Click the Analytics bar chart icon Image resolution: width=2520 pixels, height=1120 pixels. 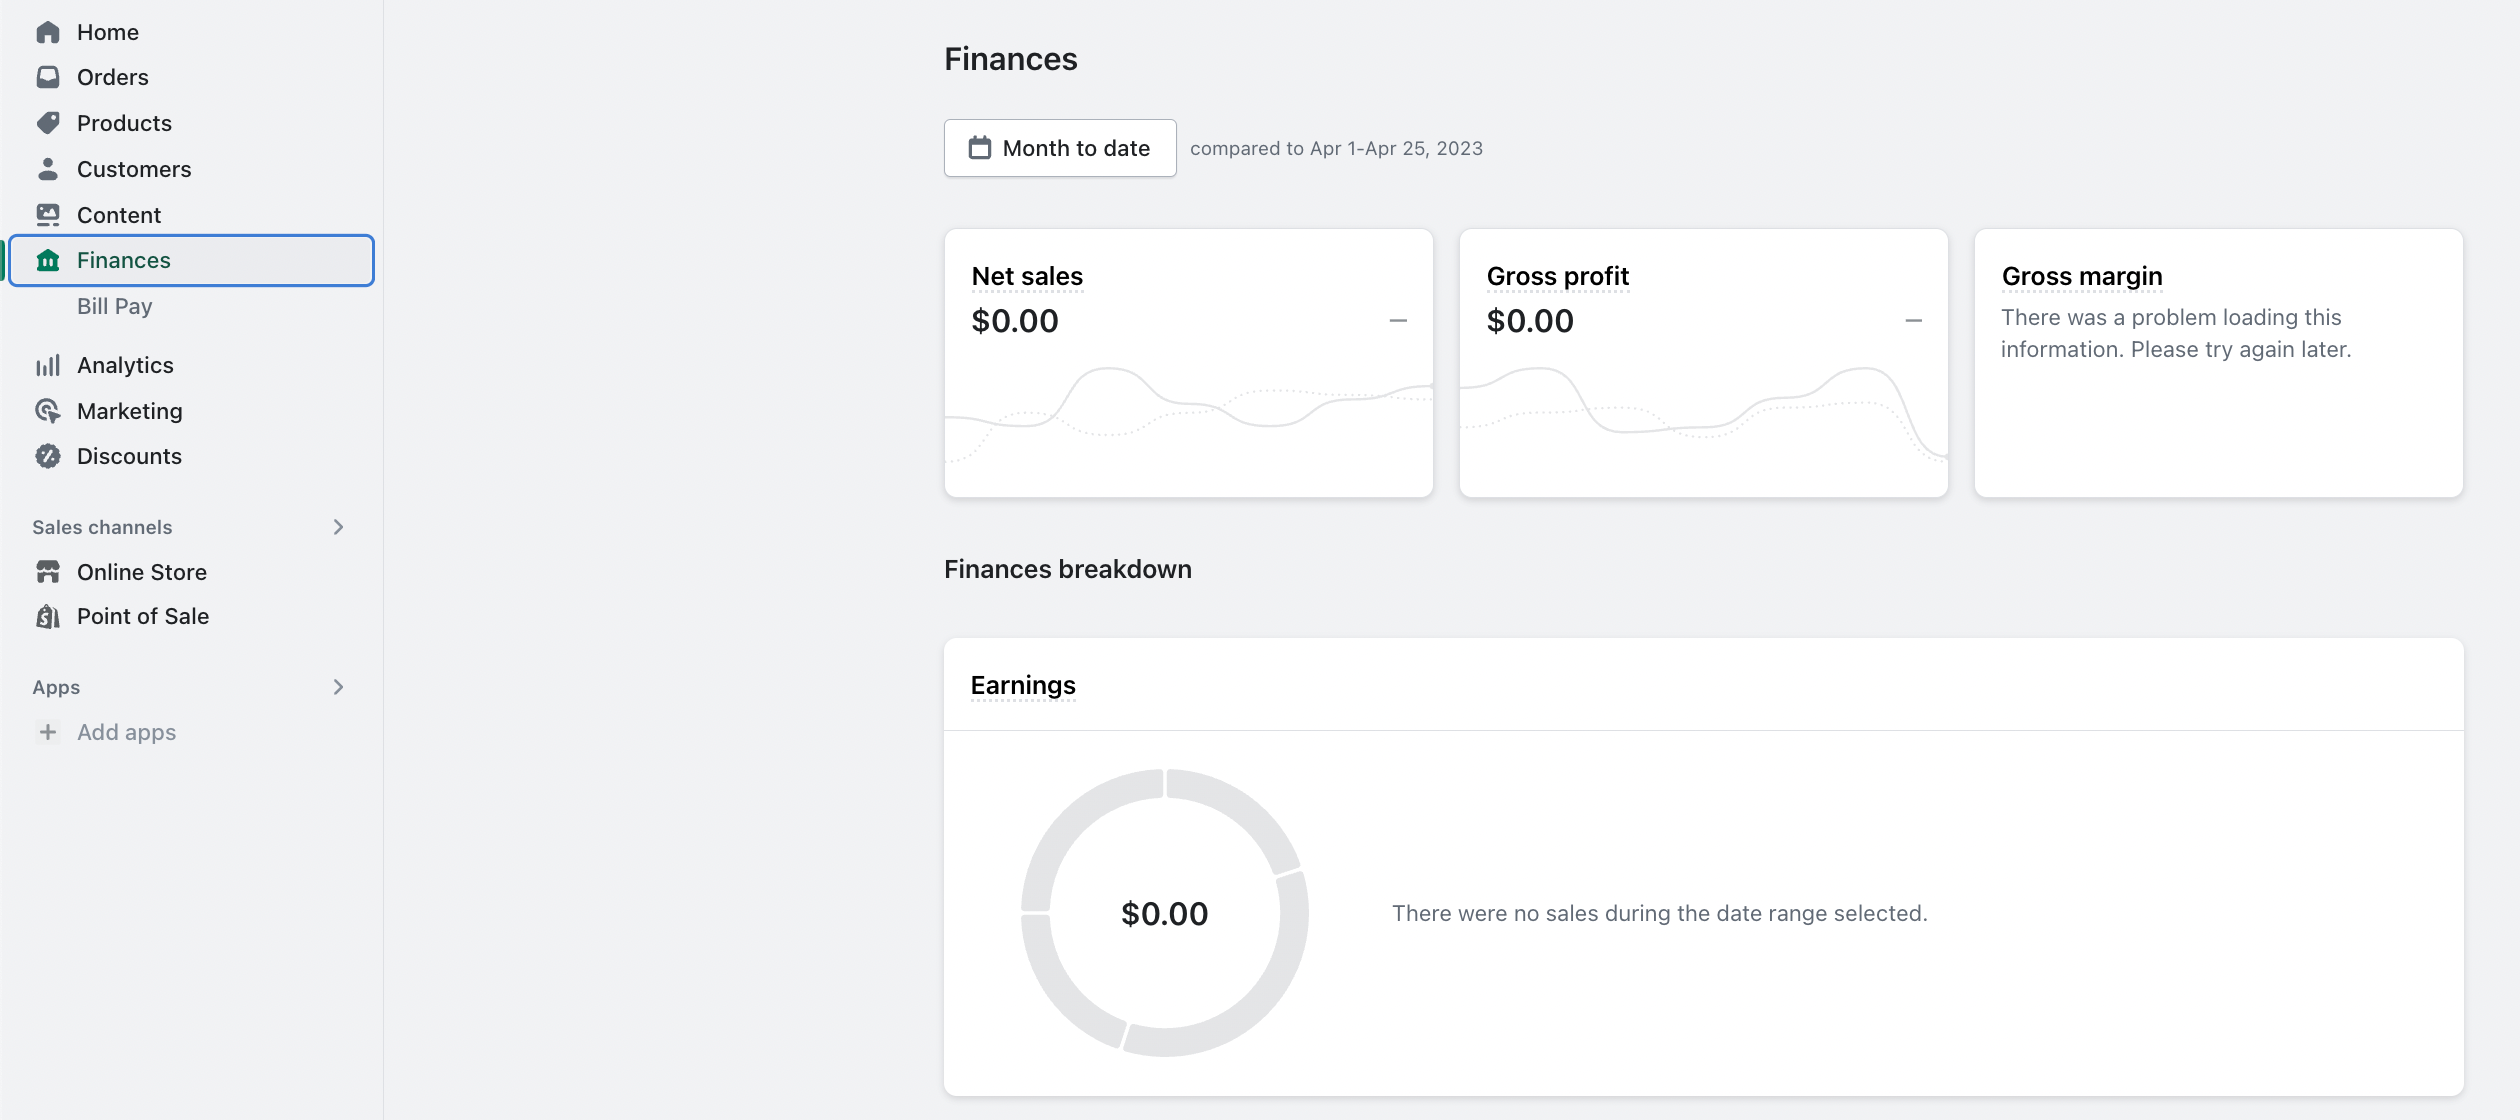(x=47, y=365)
